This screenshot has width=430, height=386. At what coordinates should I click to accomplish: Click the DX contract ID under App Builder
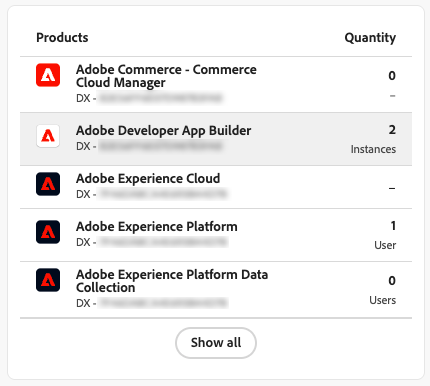(x=149, y=146)
